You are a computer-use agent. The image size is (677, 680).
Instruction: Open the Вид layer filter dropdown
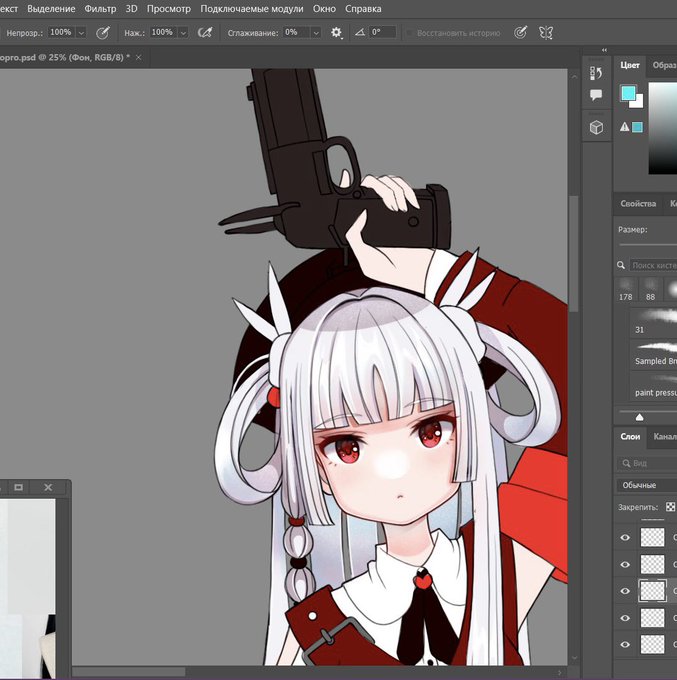[x=647, y=463]
